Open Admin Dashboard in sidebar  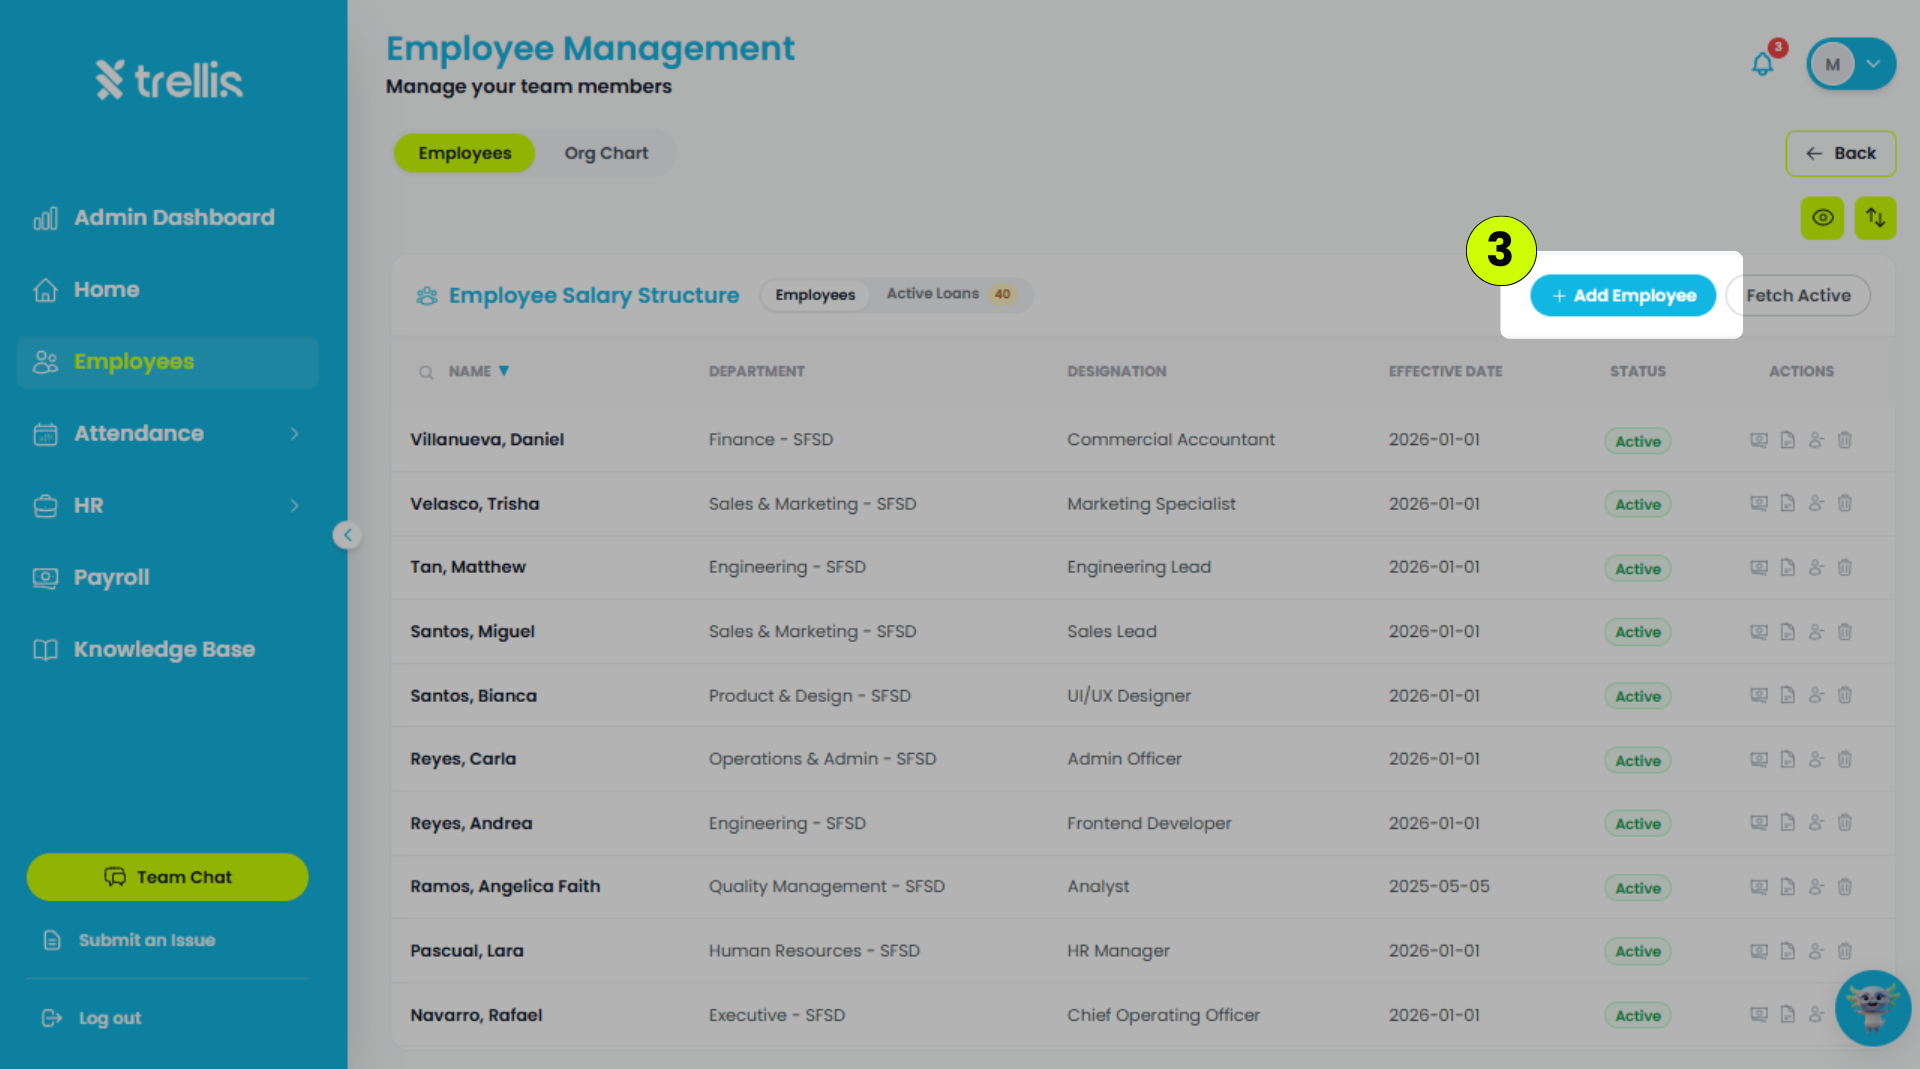[x=168, y=217]
